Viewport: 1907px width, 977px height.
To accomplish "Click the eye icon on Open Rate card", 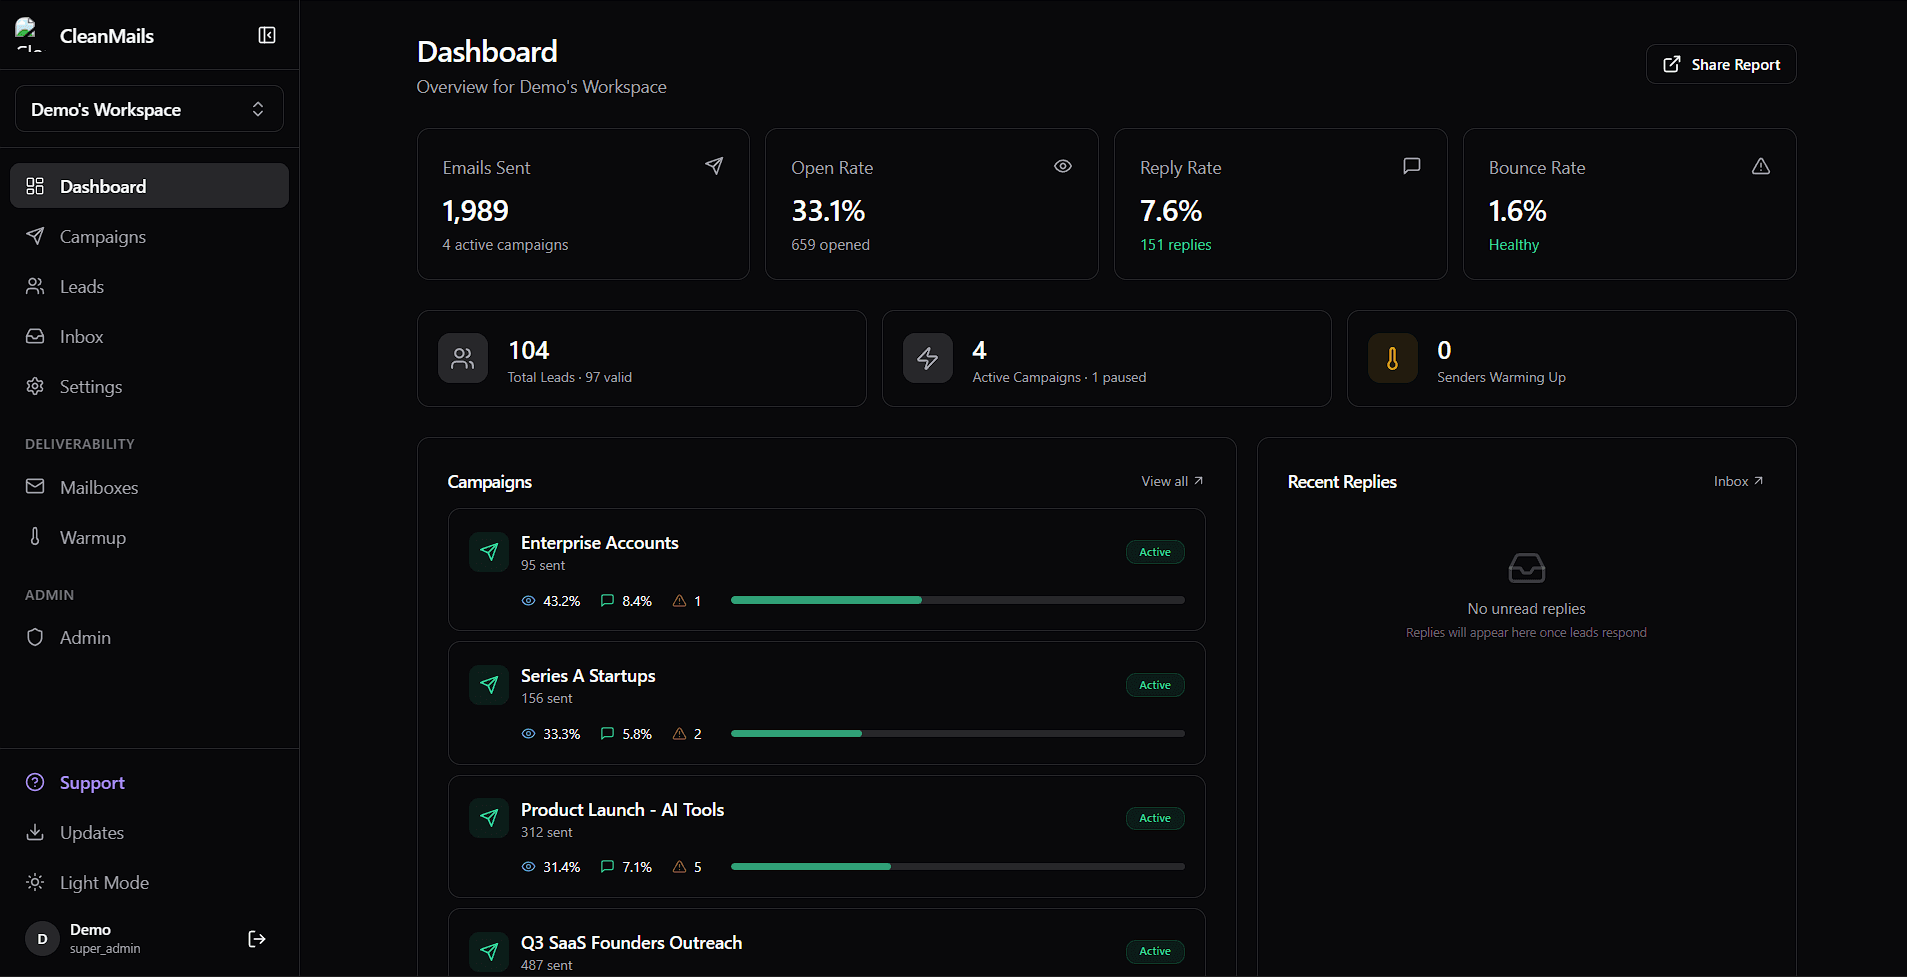I will 1063,166.
